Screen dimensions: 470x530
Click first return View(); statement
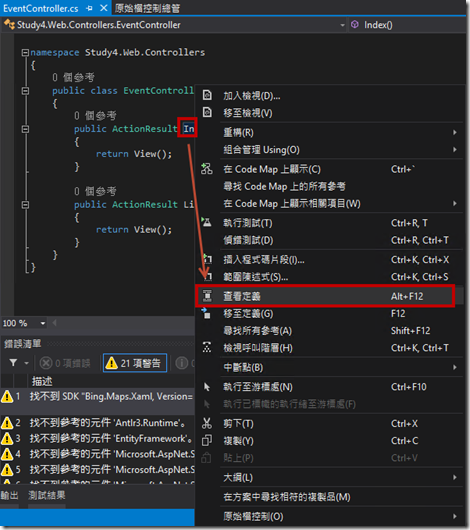134,154
